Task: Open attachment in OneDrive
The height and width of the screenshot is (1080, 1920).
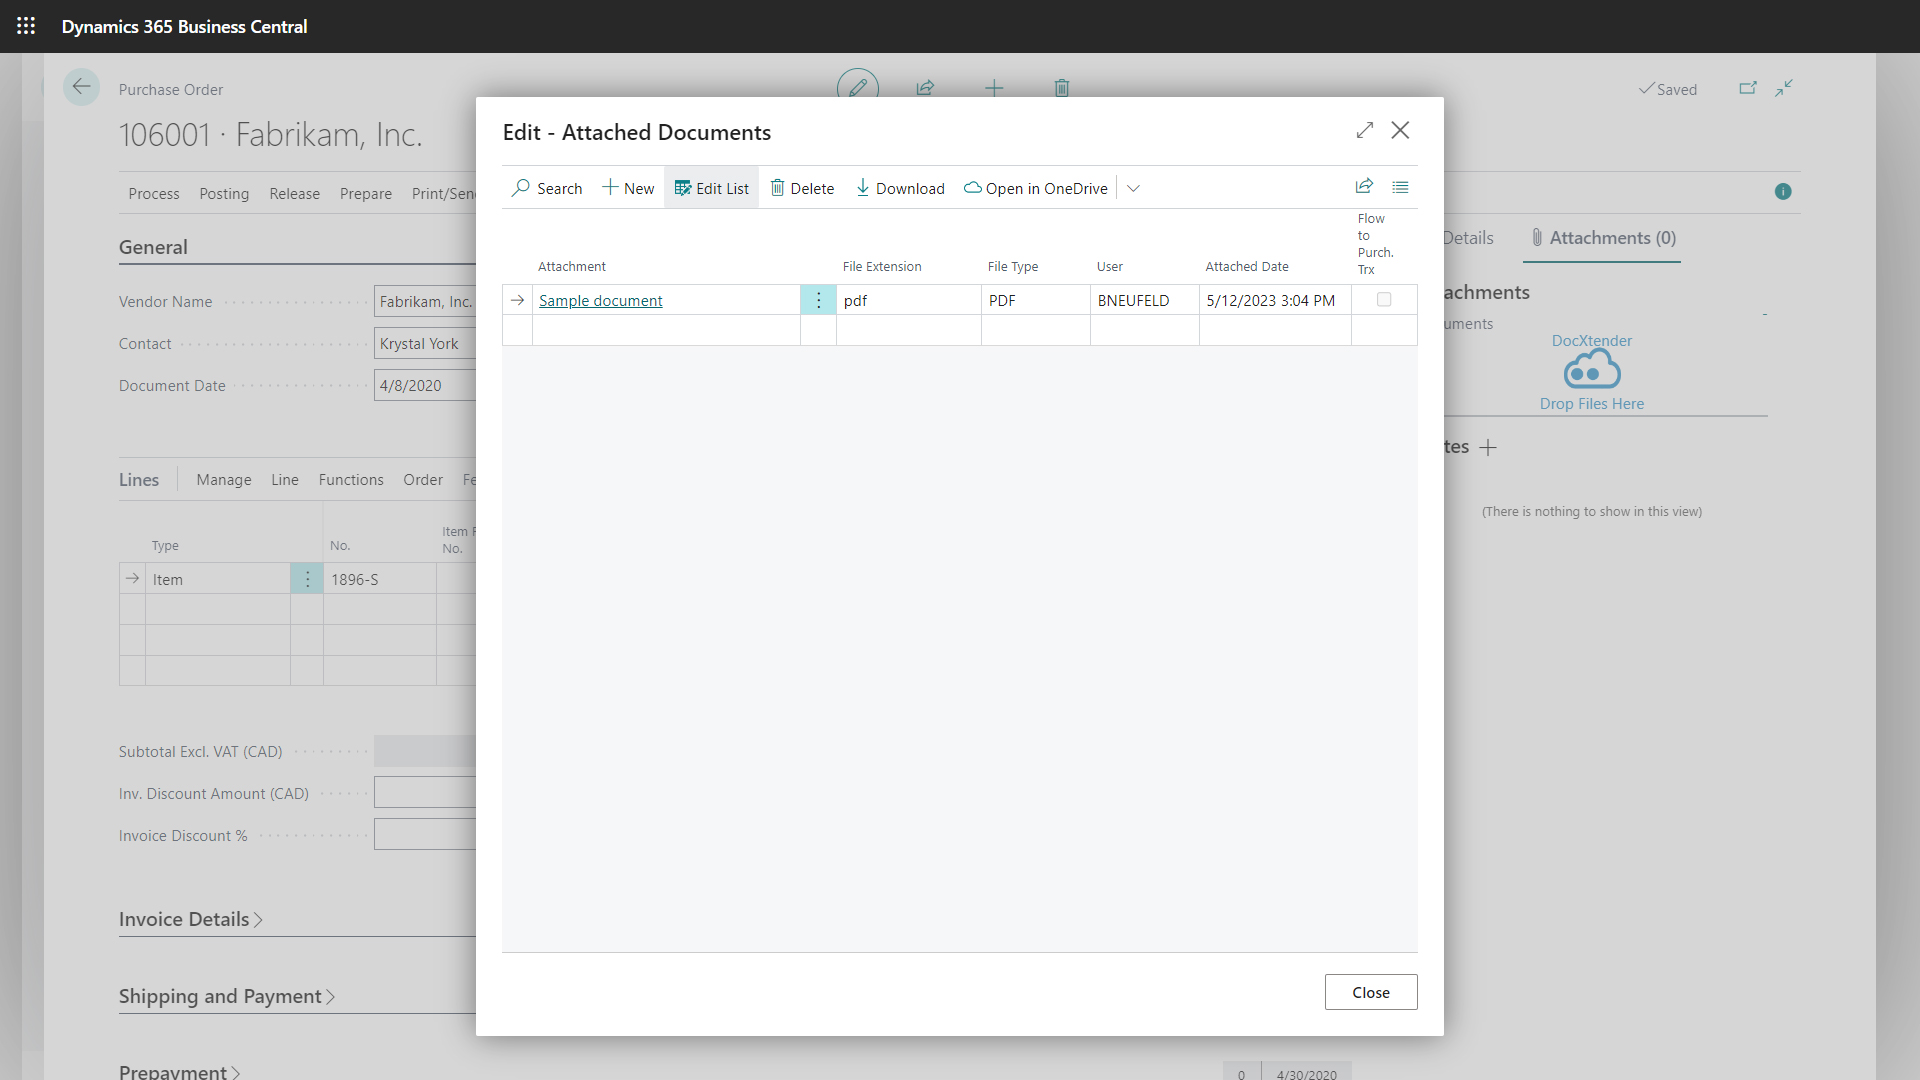Action: coord(1036,188)
